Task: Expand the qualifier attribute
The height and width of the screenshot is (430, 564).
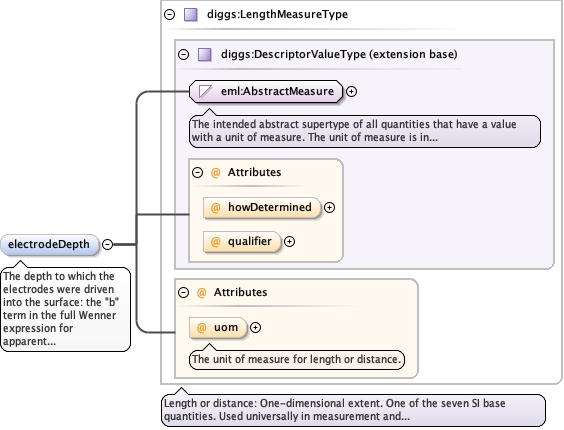Action: 290,241
